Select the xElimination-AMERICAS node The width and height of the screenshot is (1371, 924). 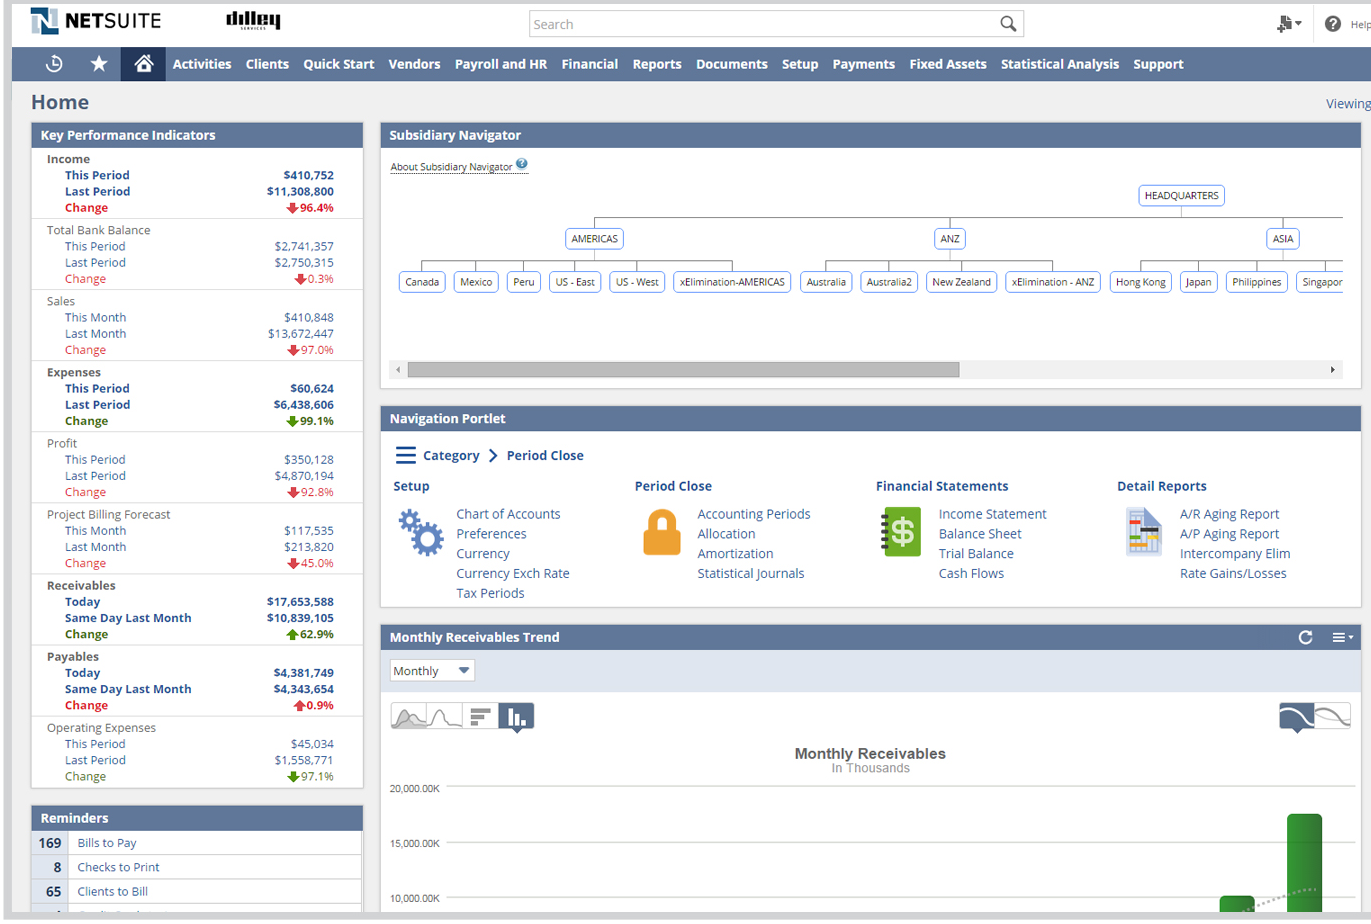pos(732,282)
